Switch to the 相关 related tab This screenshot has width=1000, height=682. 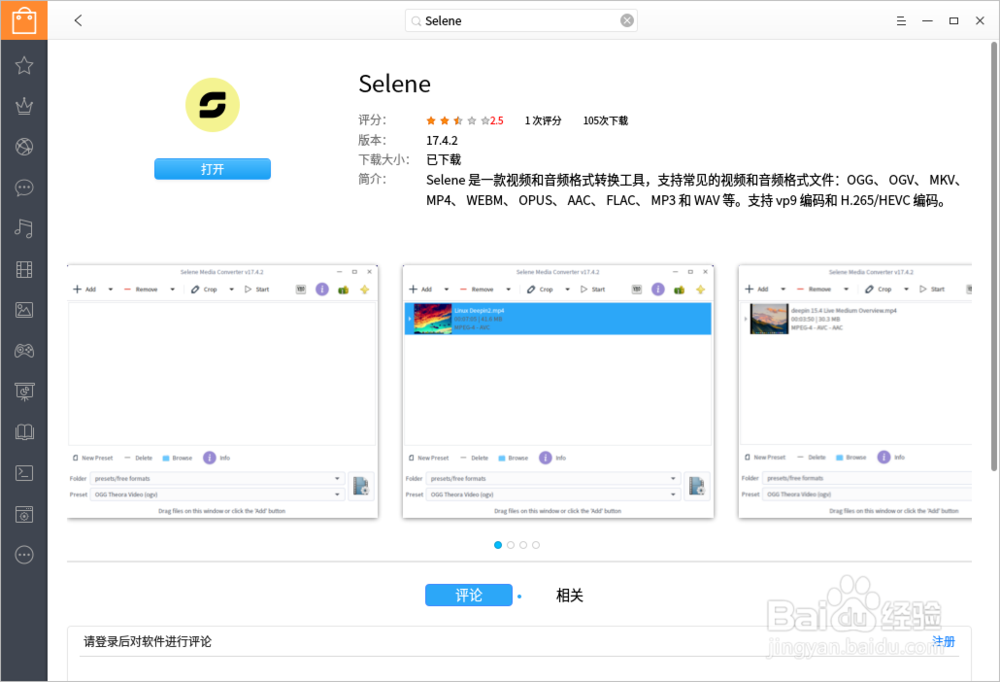tap(568, 594)
